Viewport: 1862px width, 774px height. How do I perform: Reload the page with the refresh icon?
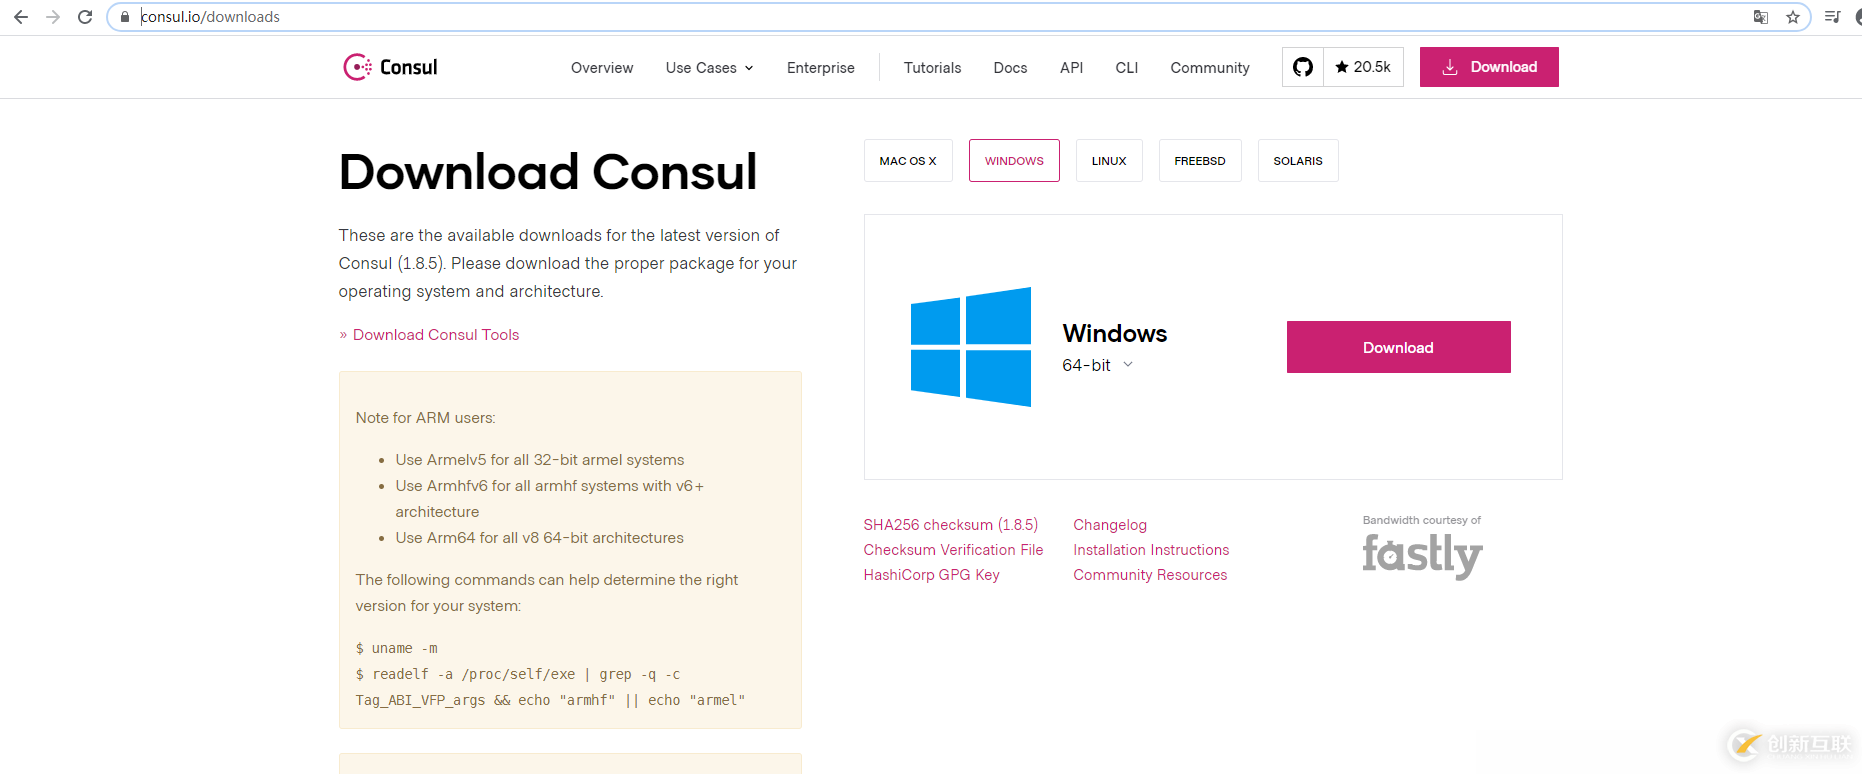click(x=85, y=17)
